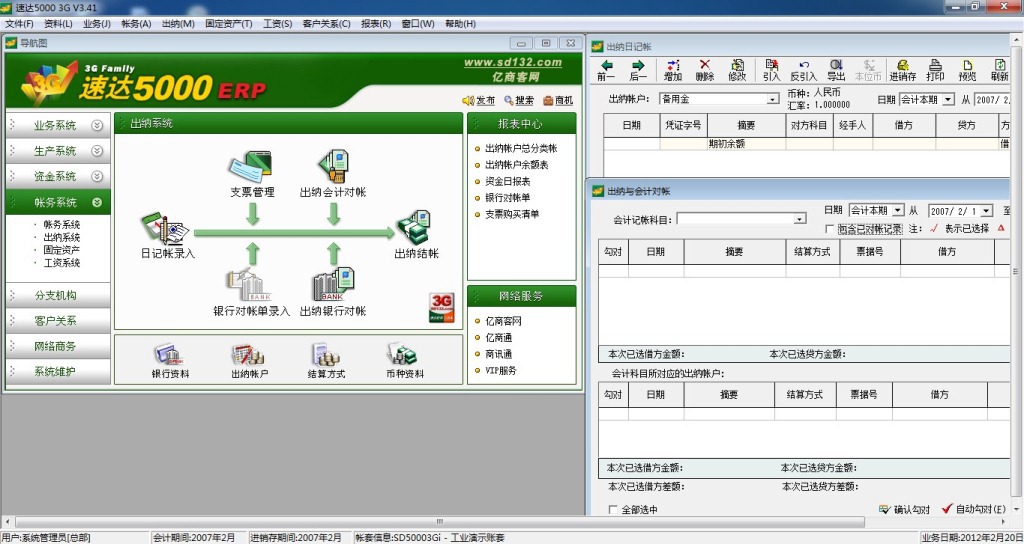
Task: Open the 银行对帐单 report link
Action: [x=507, y=197]
